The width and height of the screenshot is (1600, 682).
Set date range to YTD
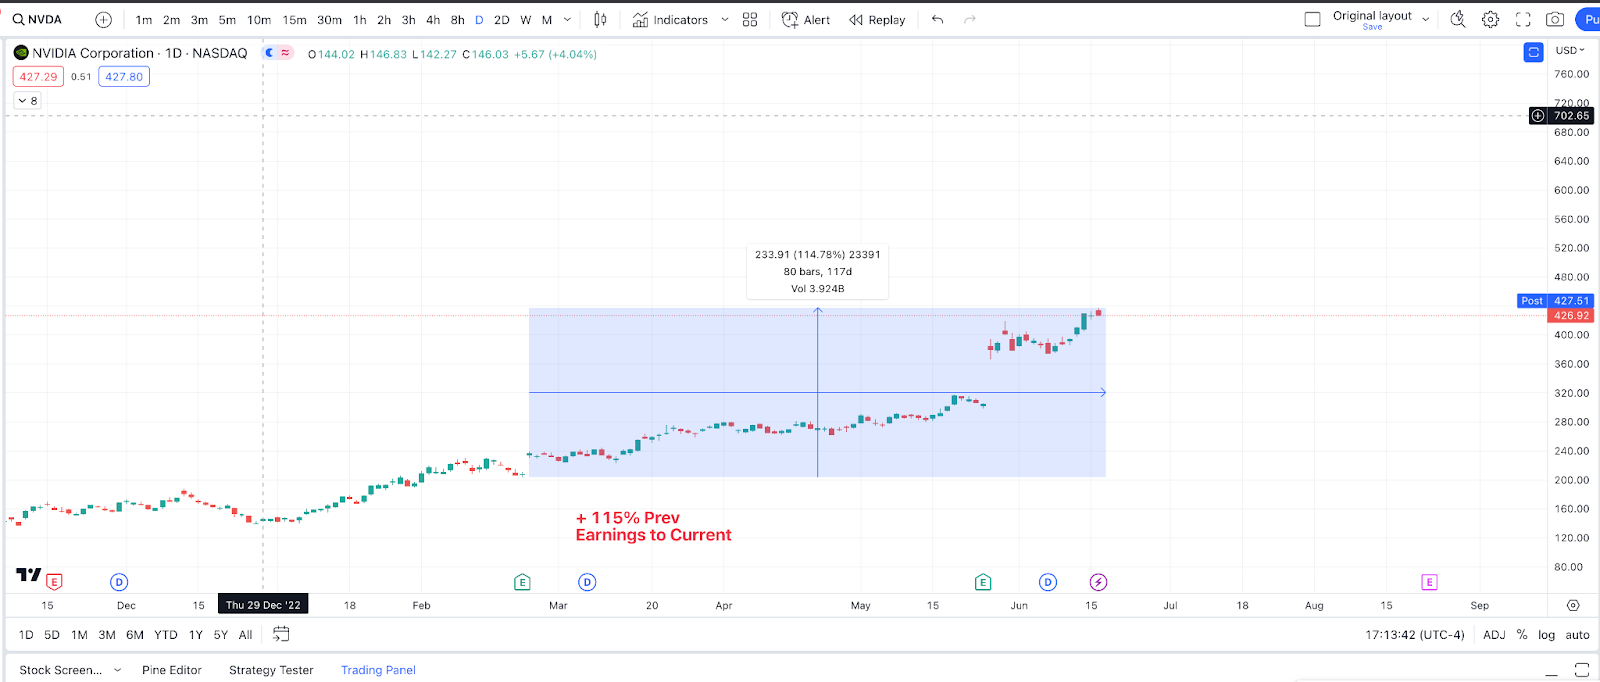click(166, 635)
